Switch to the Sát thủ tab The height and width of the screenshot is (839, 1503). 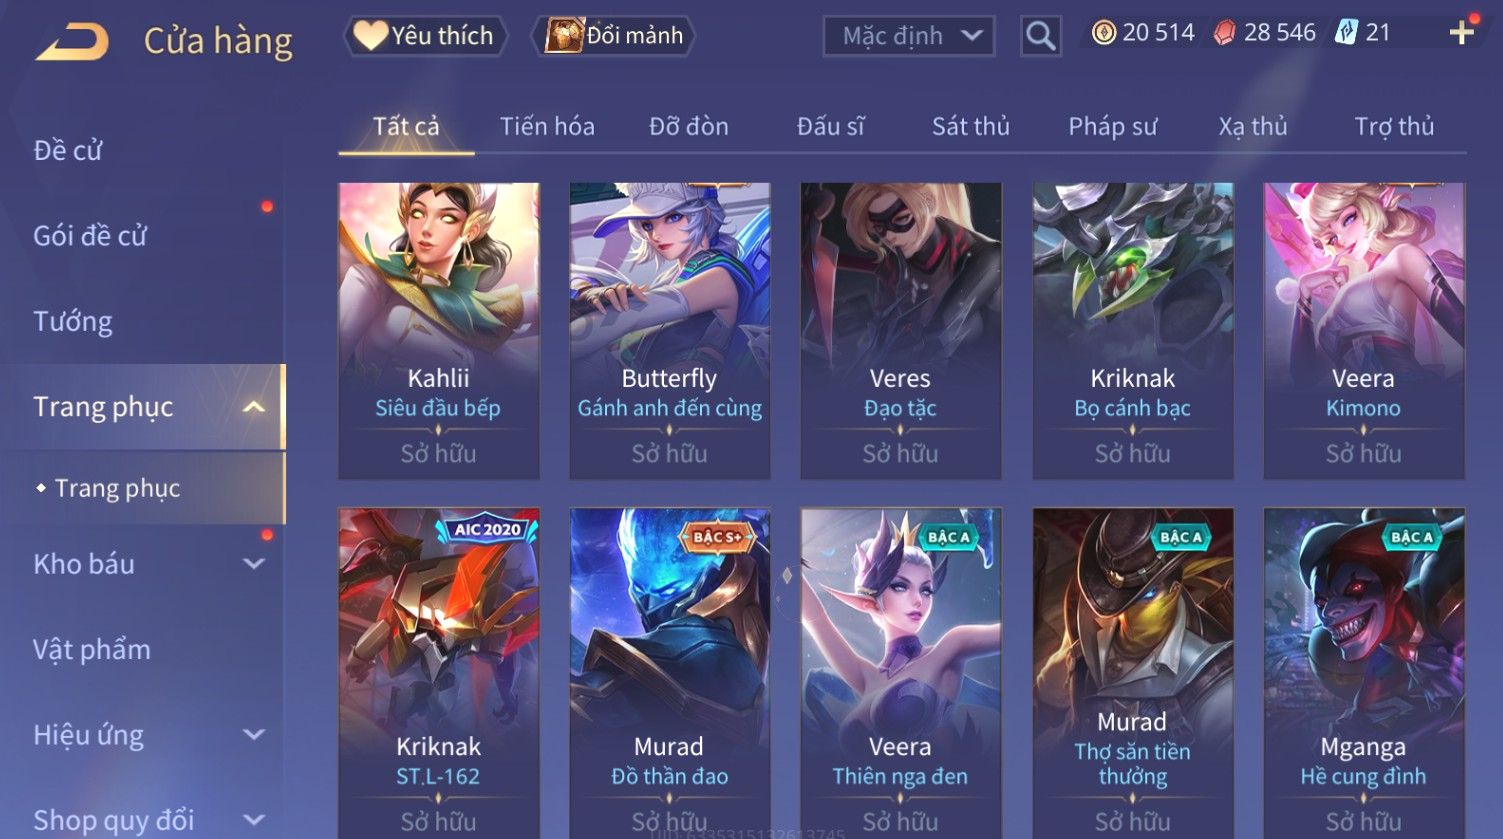(970, 127)
